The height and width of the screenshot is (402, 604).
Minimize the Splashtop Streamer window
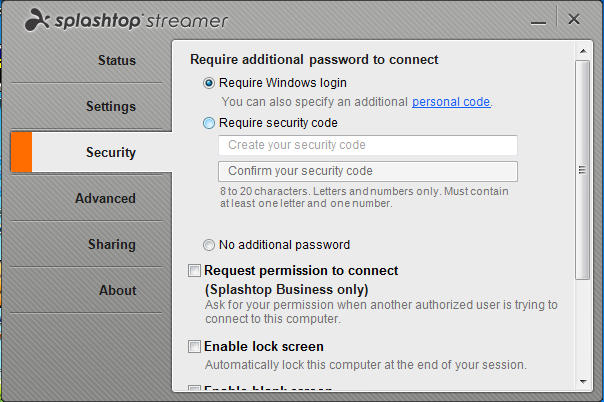click(x=538, y=20)
